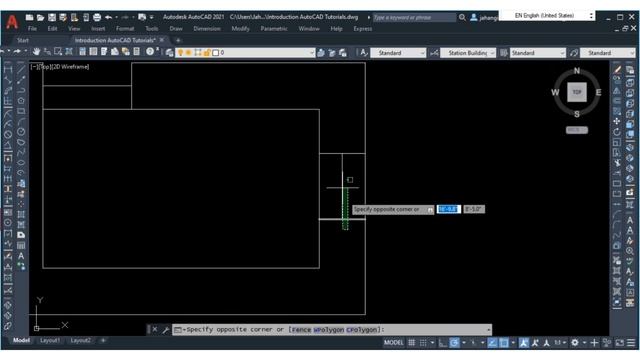The width and height of the screenshot is (640, 360).
Task: Open Layer Properties Manager icon
Action: point(169,53)
